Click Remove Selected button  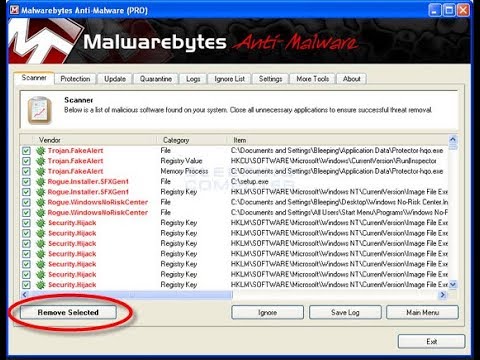point(68,312)
